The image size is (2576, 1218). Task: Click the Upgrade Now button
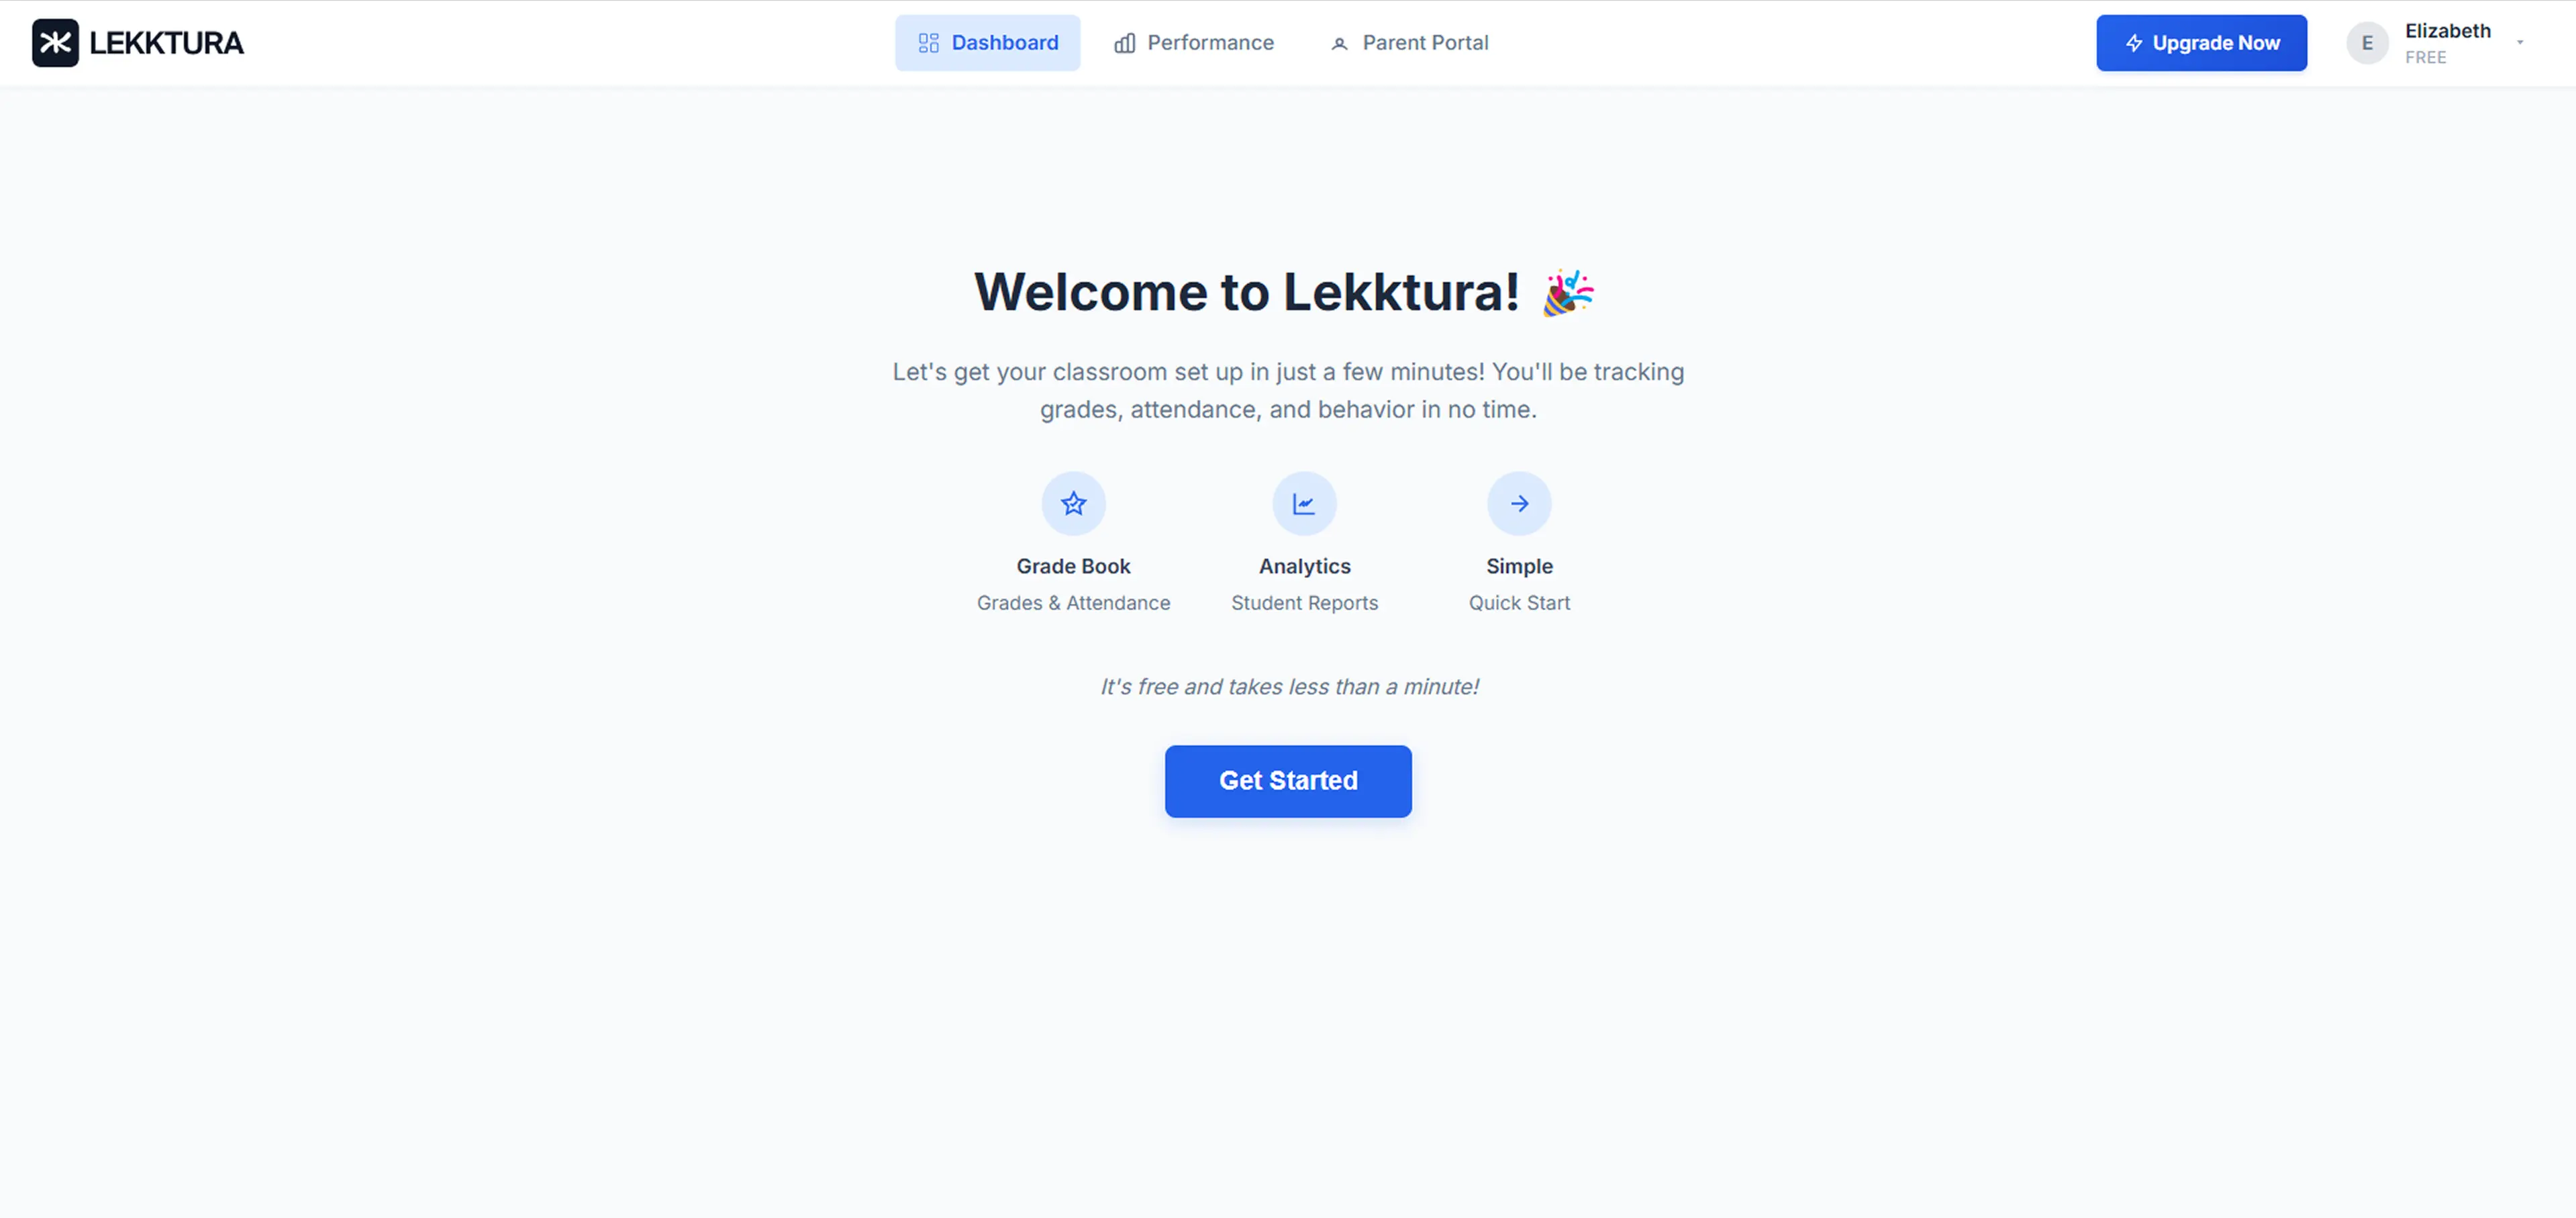click(2201, 43)
